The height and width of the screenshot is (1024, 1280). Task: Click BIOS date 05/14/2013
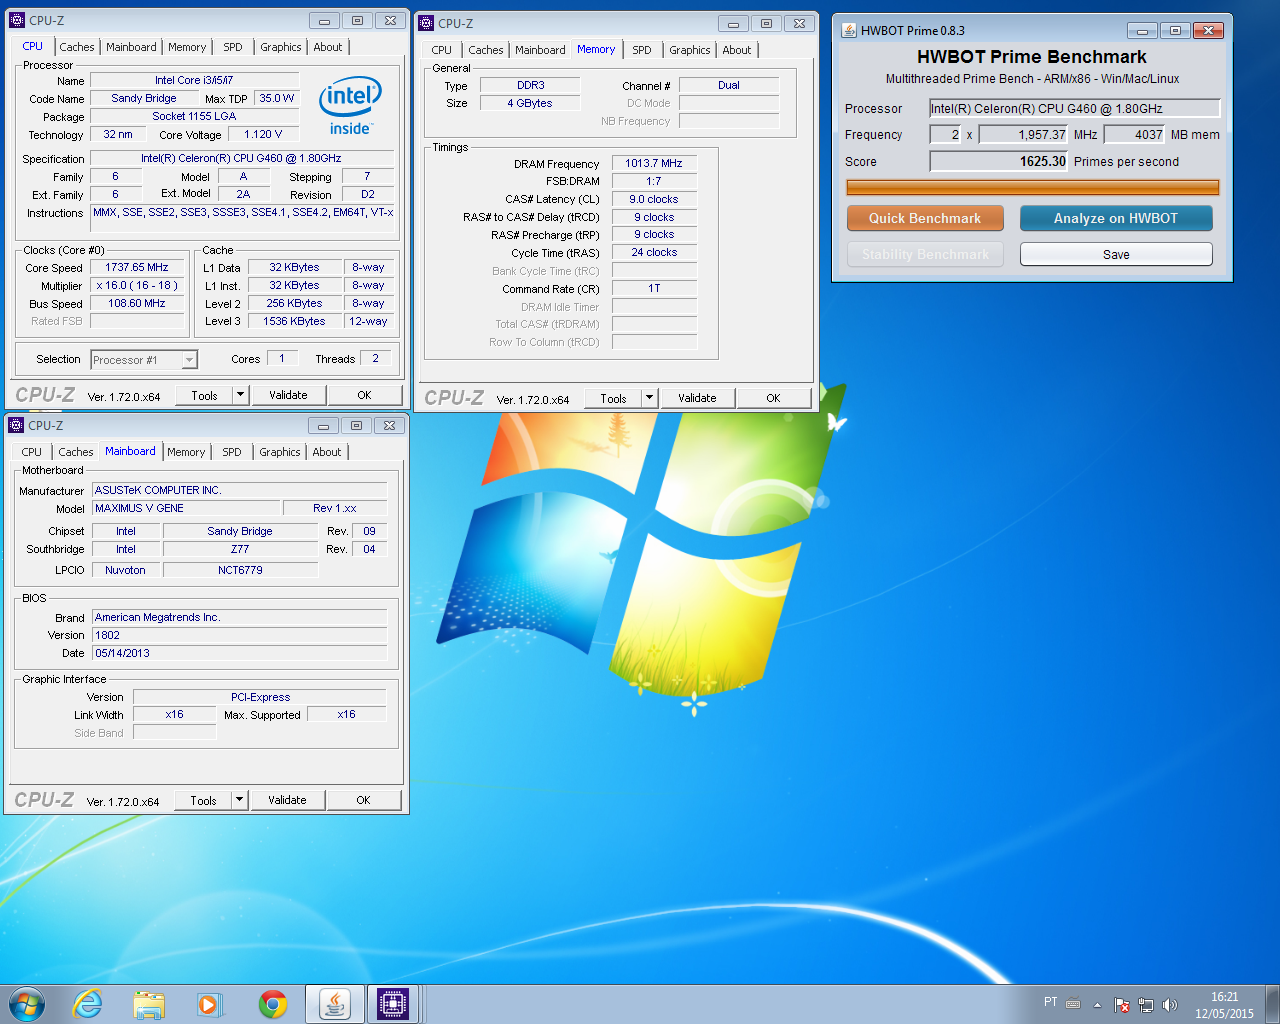click(239, 653)
